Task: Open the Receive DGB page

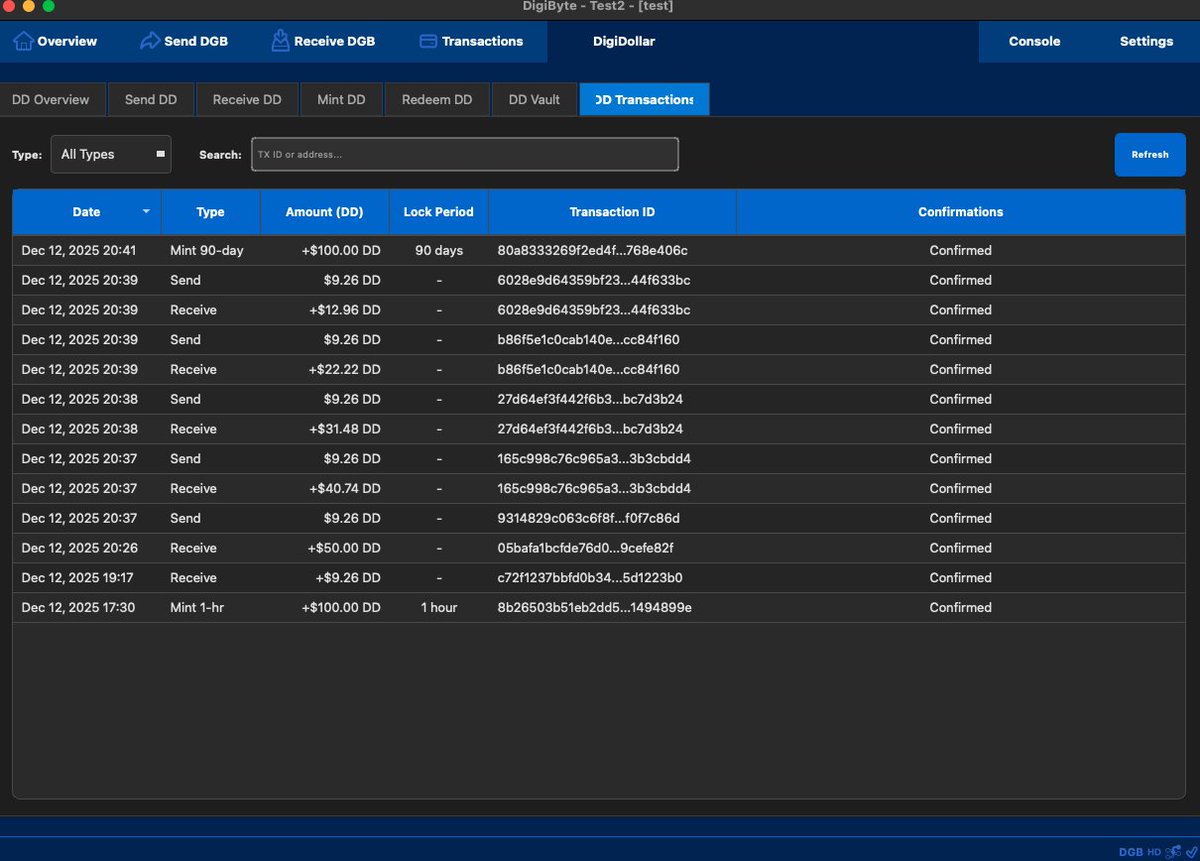Action: click(322, 42)
